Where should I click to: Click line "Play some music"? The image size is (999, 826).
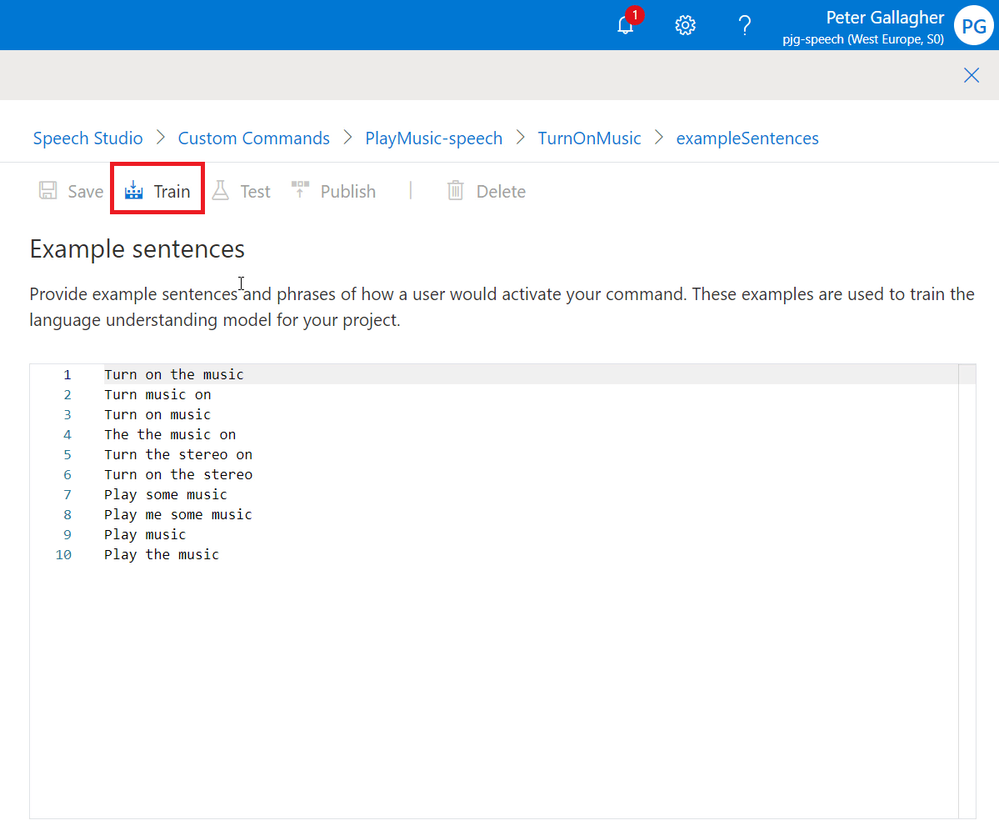pyautogui.click(x=166, y=495)
